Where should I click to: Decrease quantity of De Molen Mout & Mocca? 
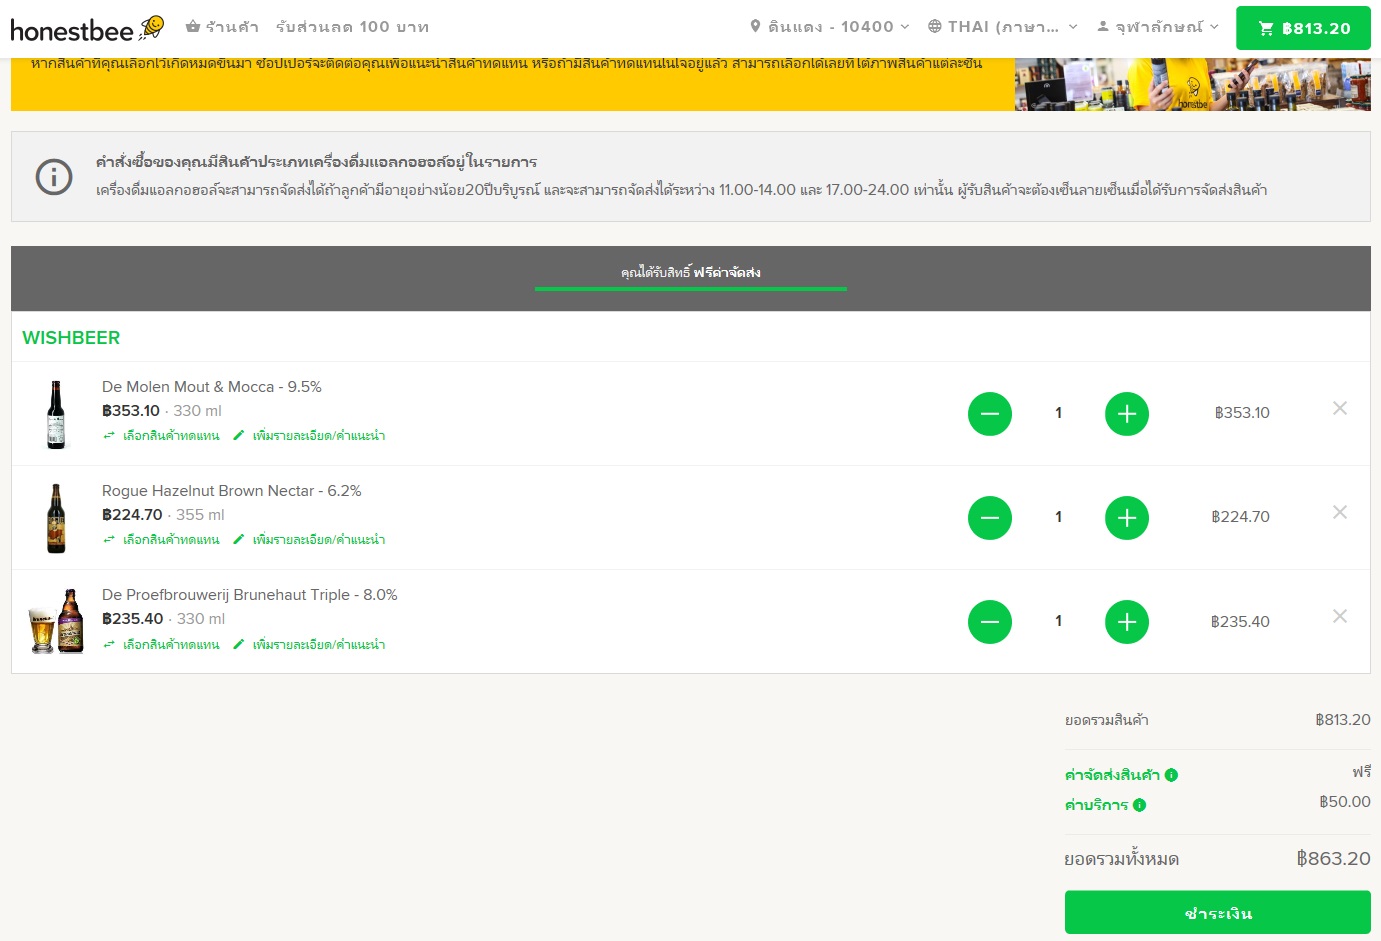click(990, 414)
